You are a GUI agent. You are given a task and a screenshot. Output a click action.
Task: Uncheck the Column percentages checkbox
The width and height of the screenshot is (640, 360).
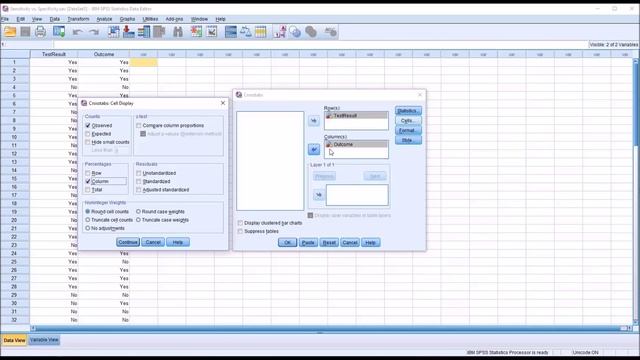pos(88,181)
